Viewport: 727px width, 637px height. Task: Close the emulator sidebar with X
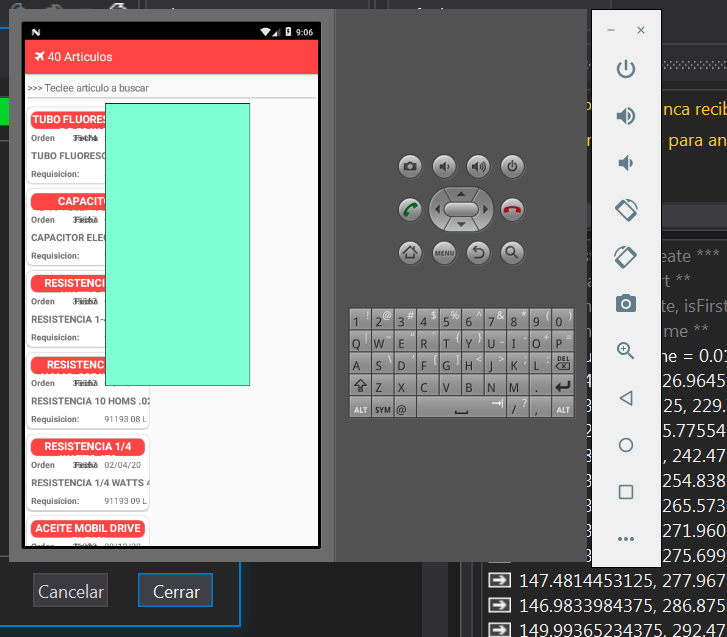point(641,30)
